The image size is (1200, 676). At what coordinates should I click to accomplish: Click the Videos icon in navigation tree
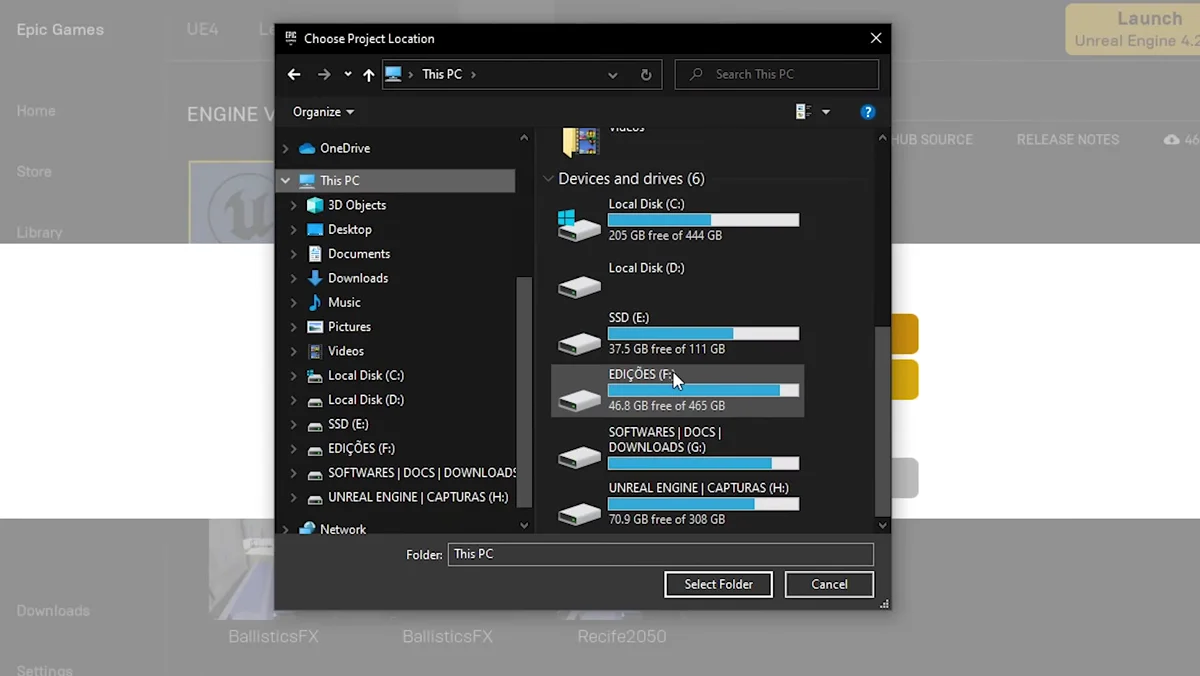pos(315,351)
